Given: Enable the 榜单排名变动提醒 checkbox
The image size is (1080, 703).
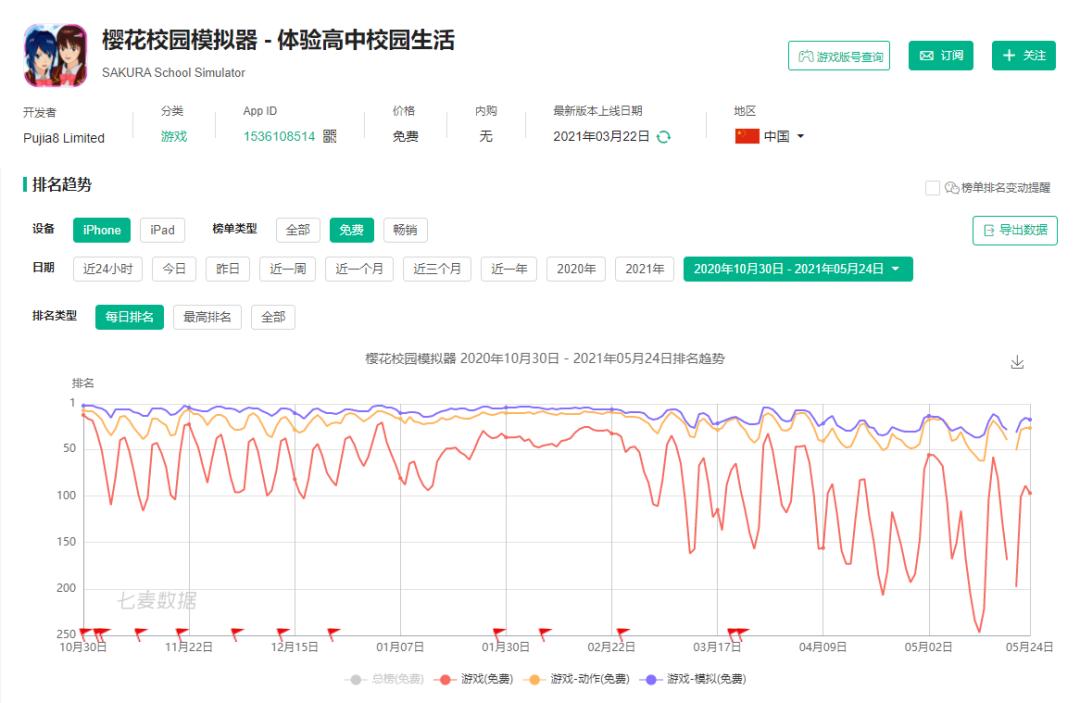Looking at the screenshot, I should [x=932, y=188].
